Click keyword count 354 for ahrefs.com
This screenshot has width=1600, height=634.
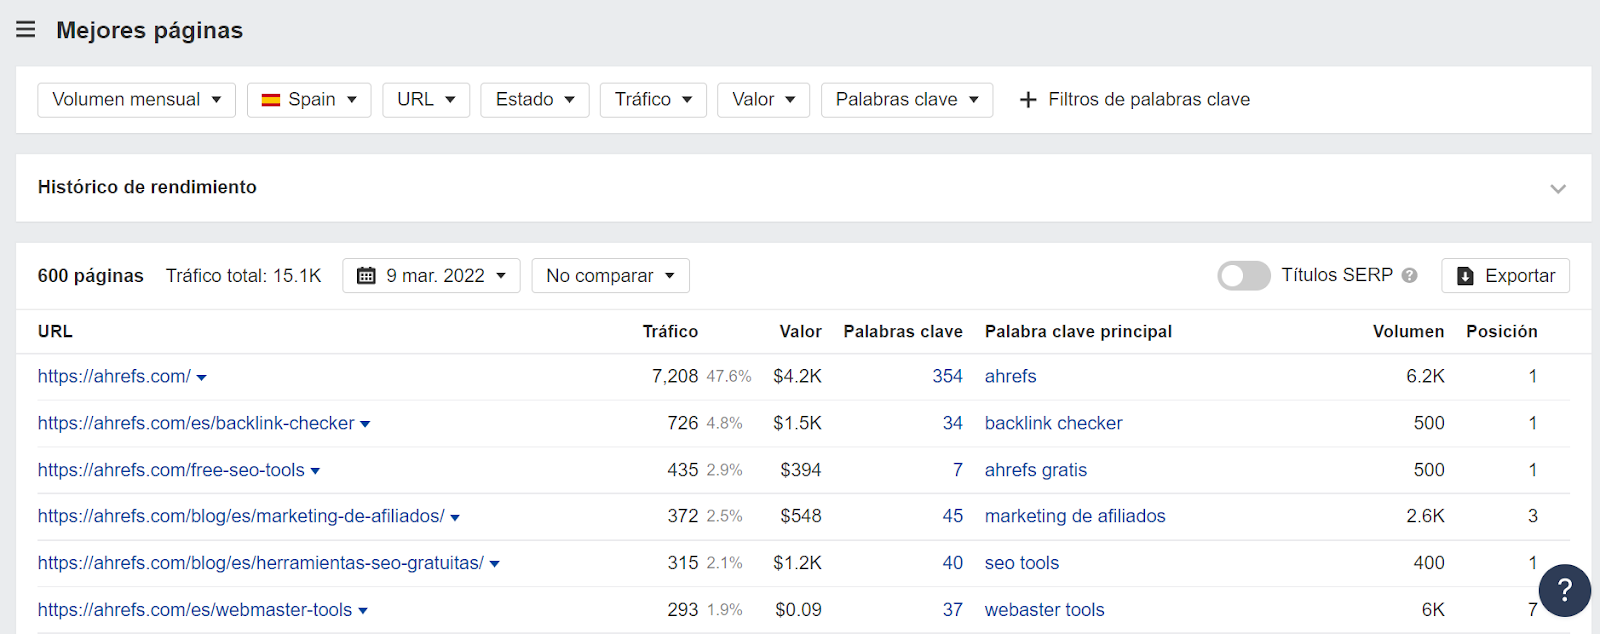click(x=947, y=377)
